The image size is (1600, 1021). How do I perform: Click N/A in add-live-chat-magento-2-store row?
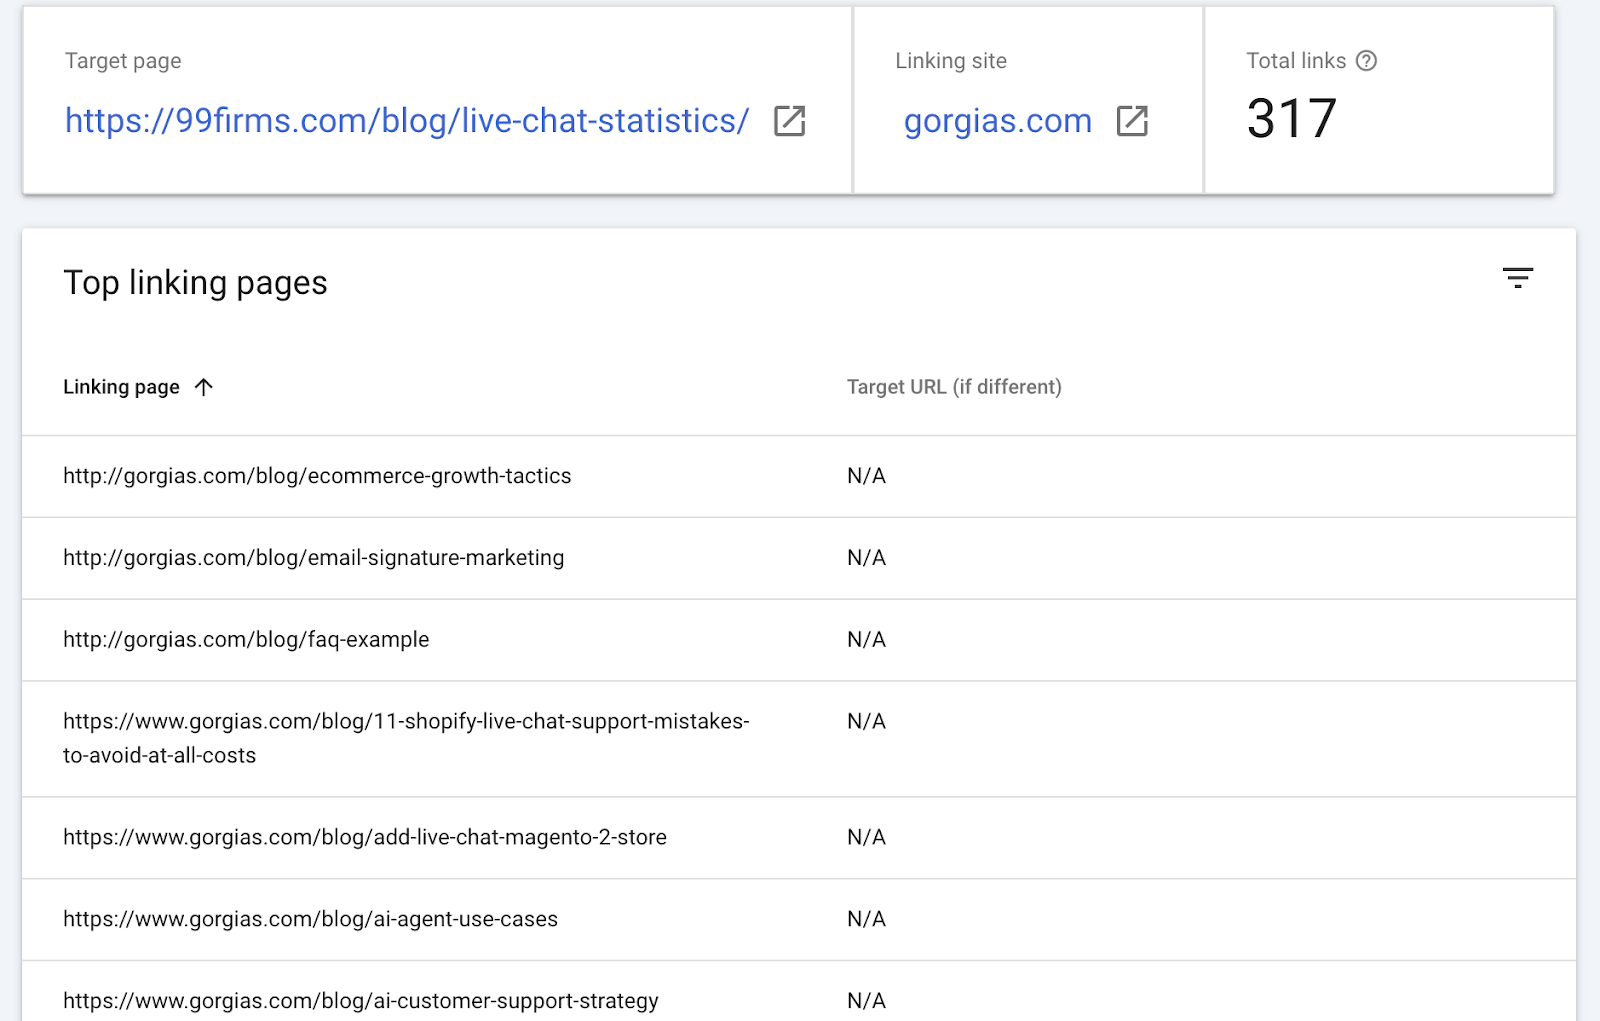click(867, 837)
